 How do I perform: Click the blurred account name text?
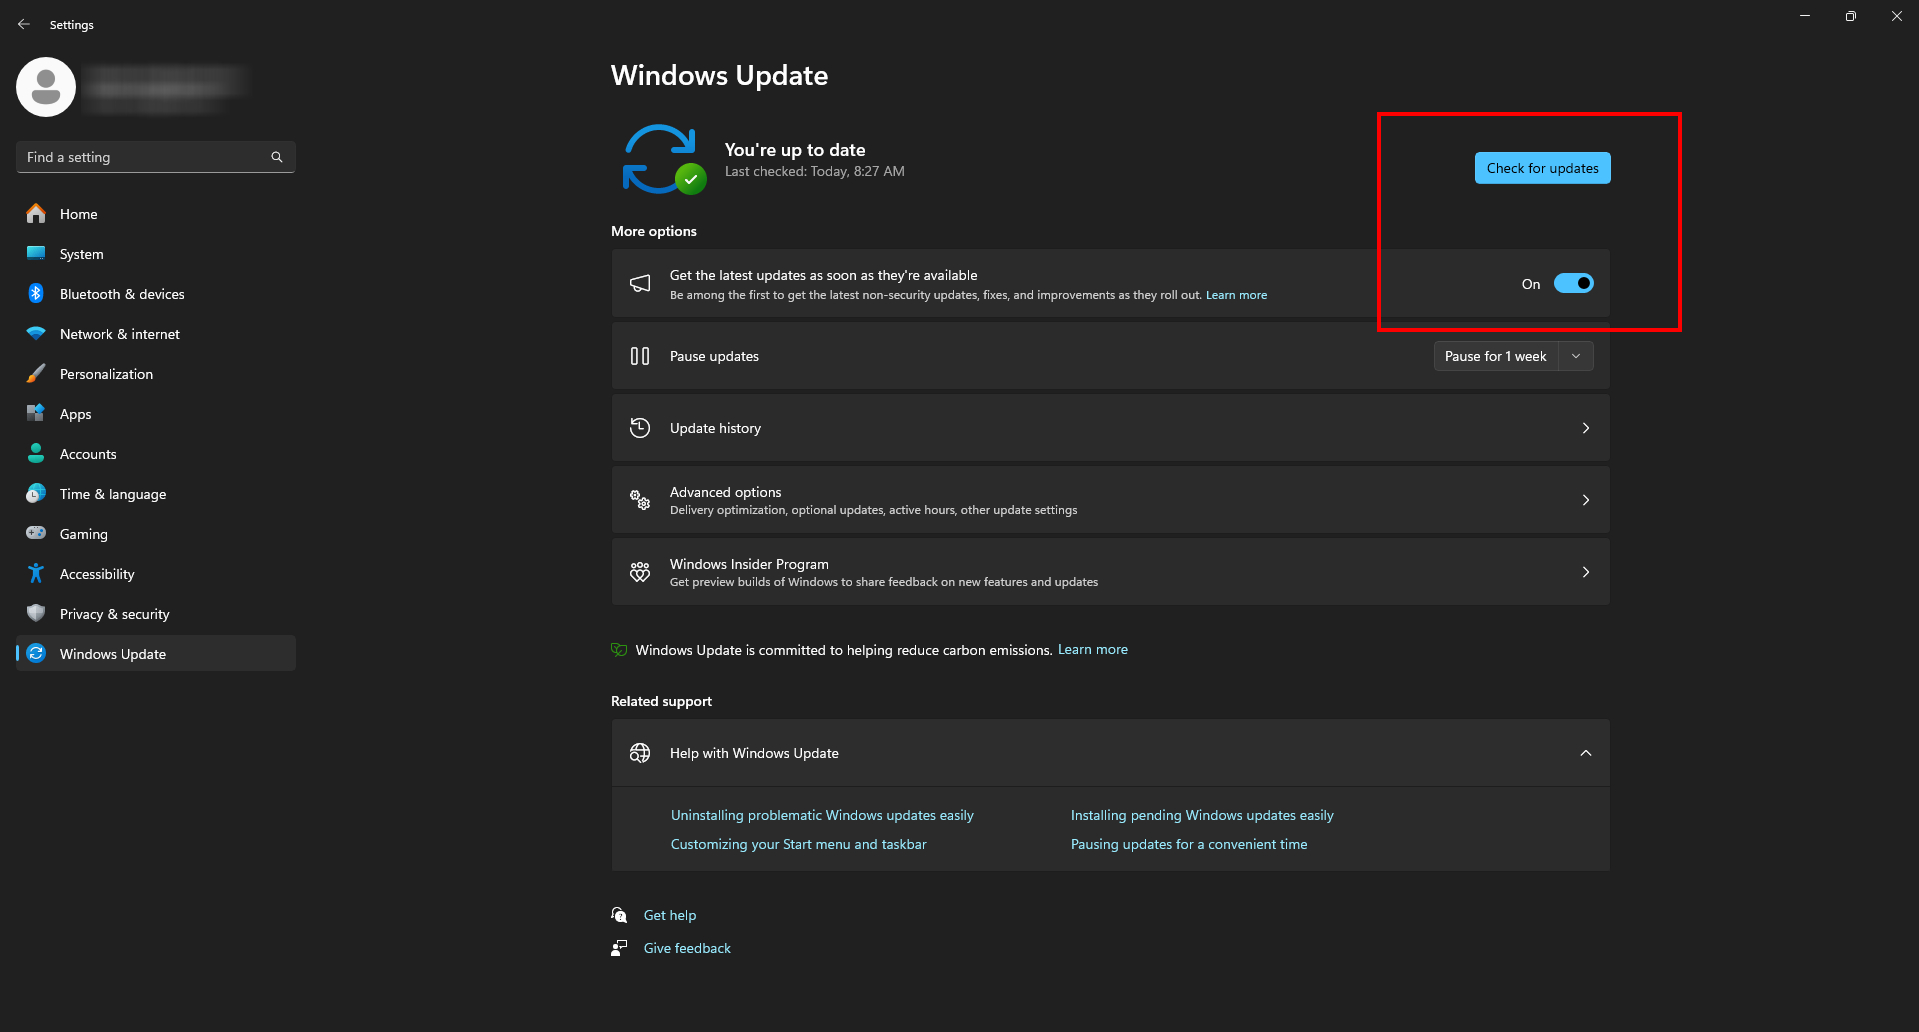[166, 87]
